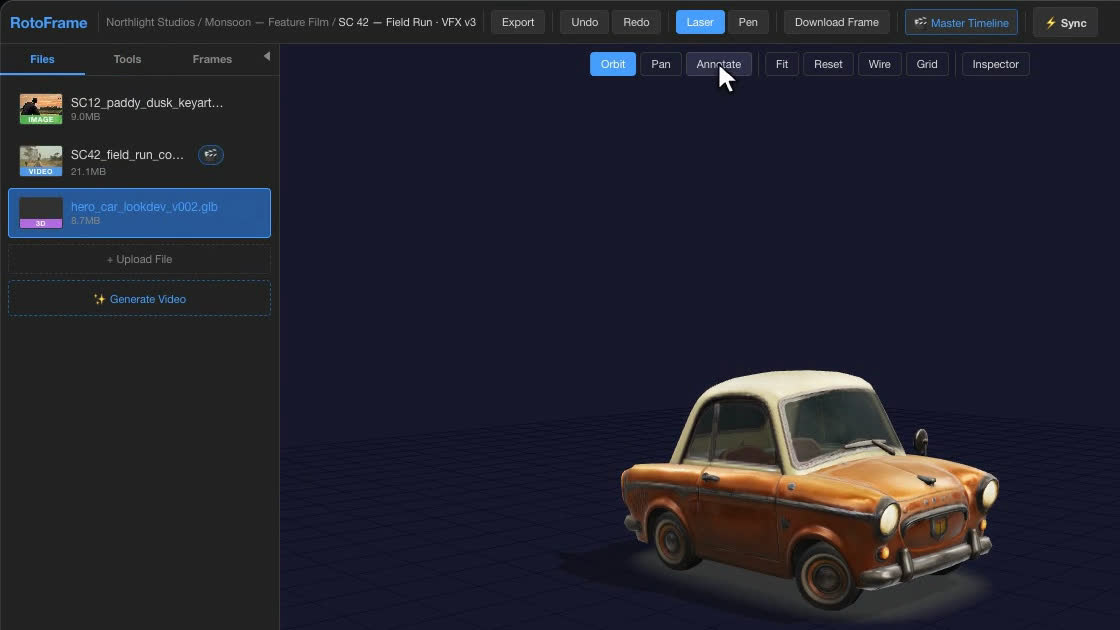The width and height of the screenshot is (1120, 630).
Task: Open the SC12_paddy_dusk_keyart image thumbnail
Action: (x=41, y=109)
